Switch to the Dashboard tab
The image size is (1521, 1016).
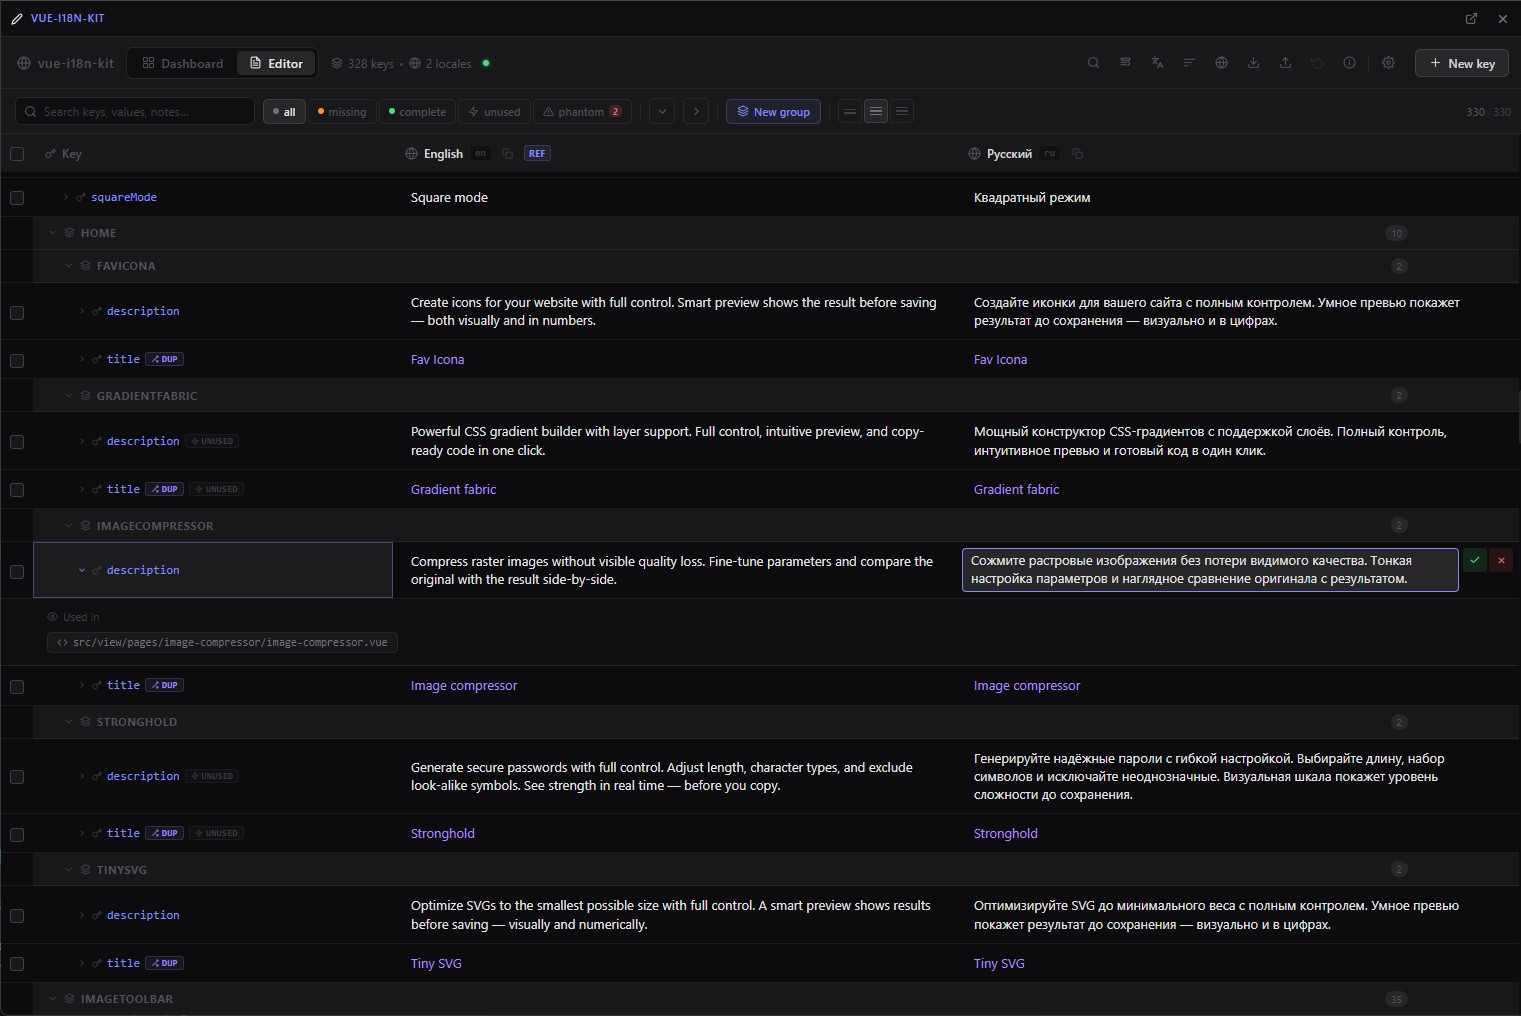tap(183, 63)
